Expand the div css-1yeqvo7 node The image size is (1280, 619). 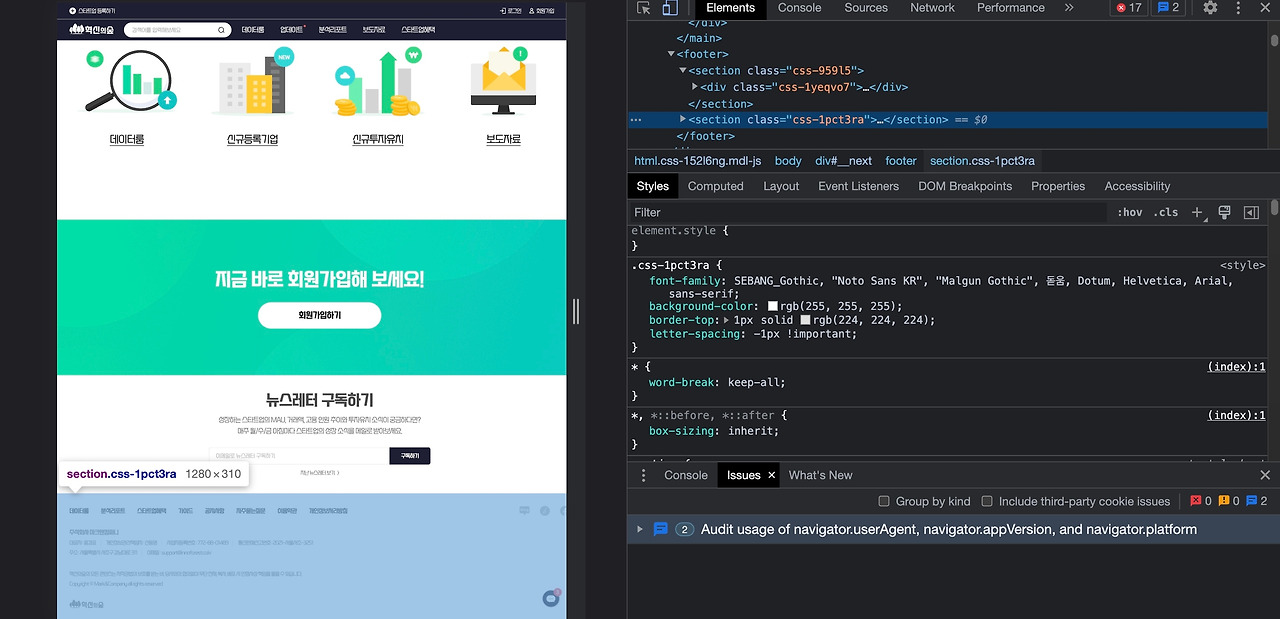[695, 87]
